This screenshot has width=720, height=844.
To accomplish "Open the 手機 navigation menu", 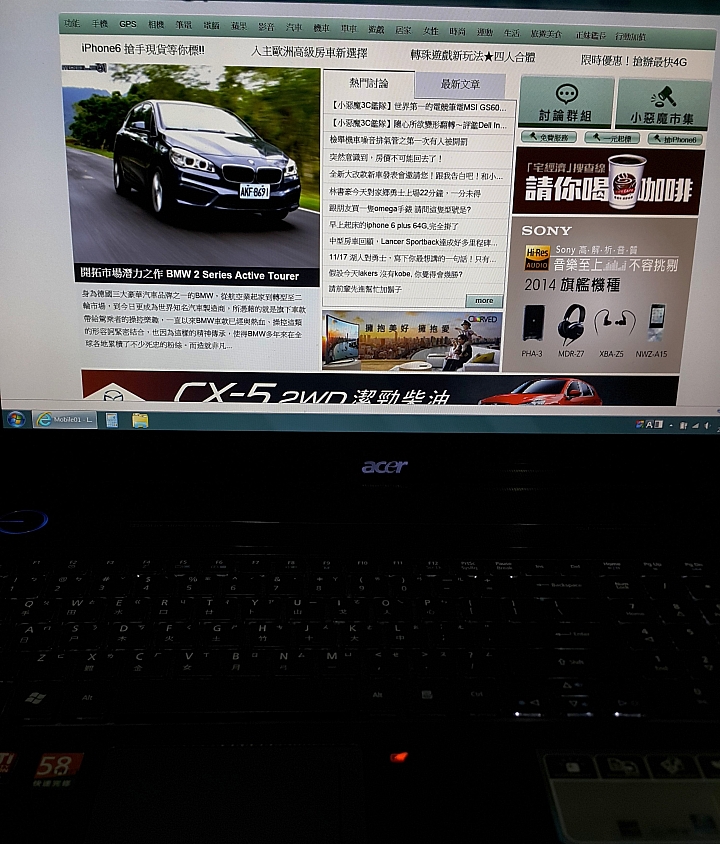I will [100, 24].
